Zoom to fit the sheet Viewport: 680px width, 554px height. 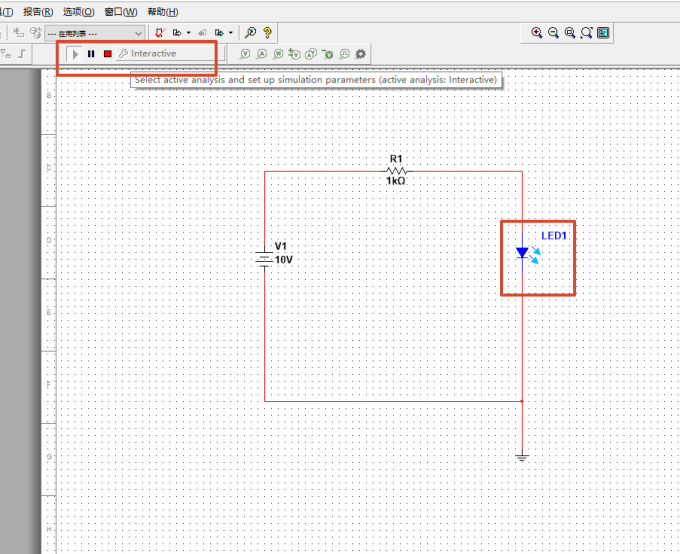tap(586, 33)
